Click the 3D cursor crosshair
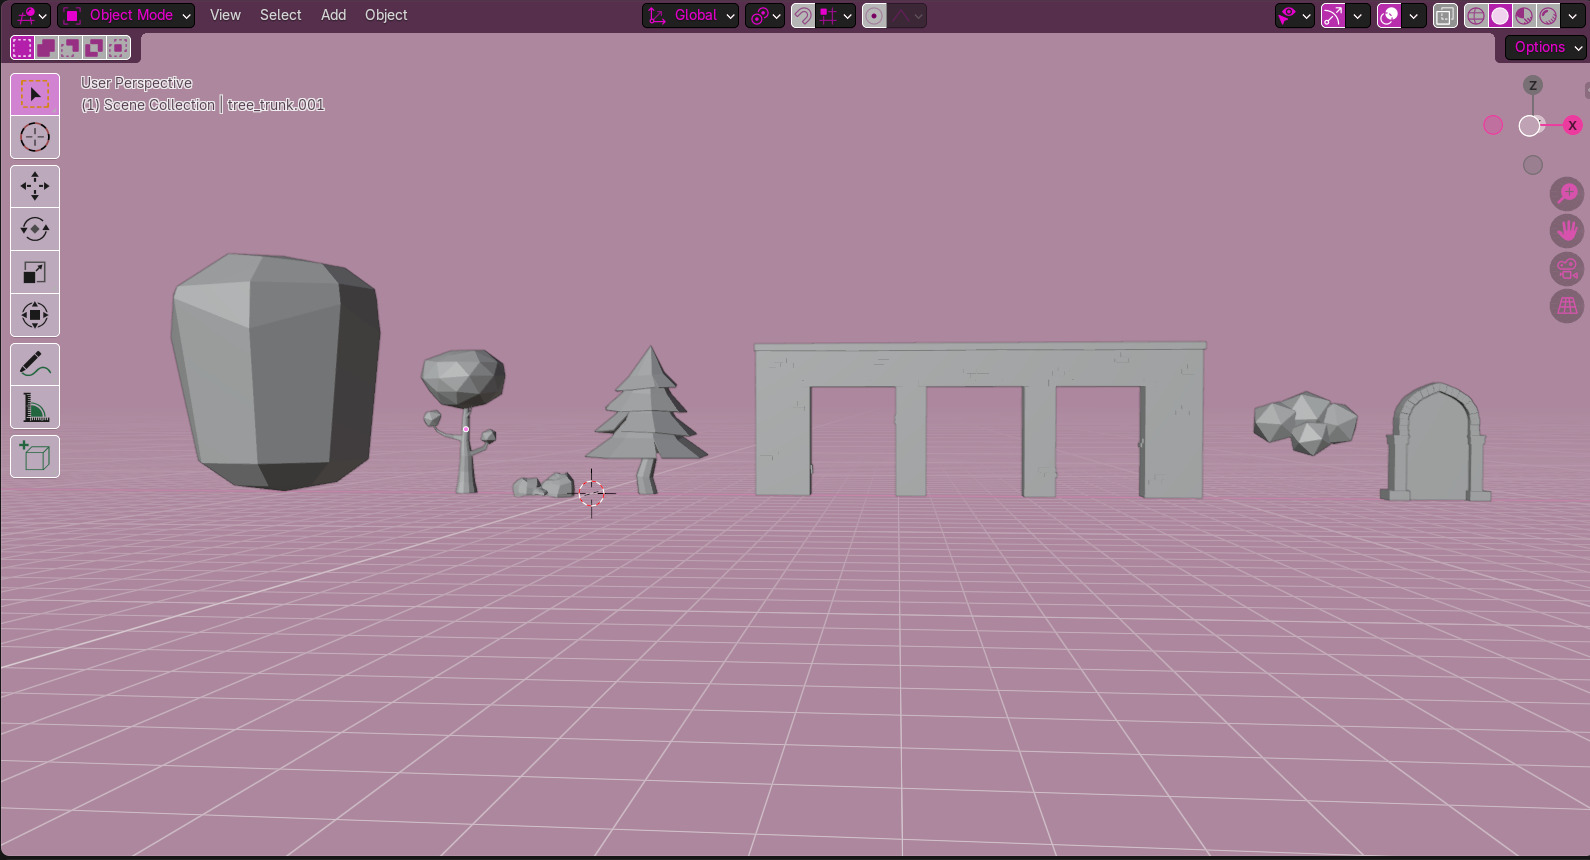 [x=592, y=492]
